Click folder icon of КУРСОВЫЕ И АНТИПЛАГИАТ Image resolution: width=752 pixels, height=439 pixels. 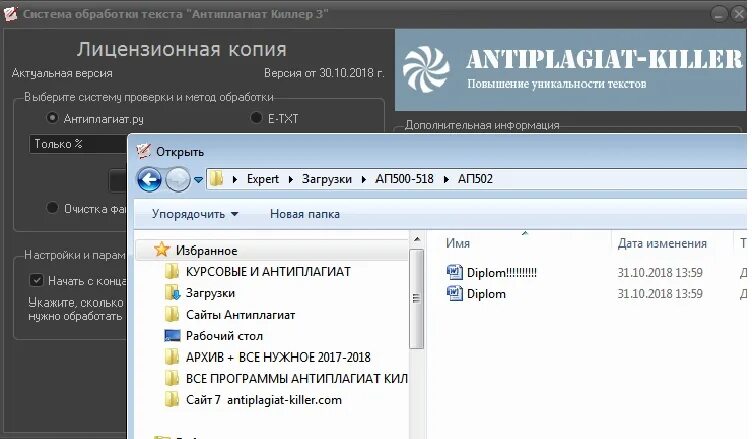[171, 271]
